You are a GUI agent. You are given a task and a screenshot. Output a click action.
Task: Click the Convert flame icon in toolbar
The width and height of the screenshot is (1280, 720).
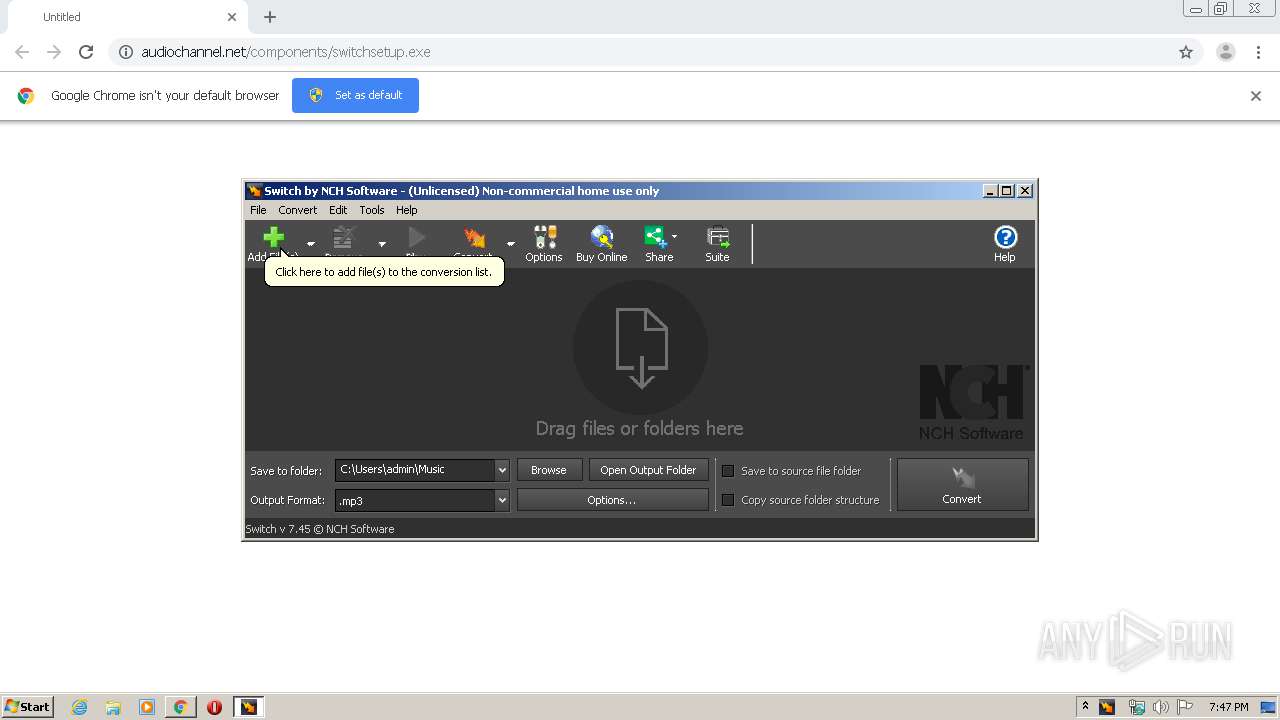point(474,238)
